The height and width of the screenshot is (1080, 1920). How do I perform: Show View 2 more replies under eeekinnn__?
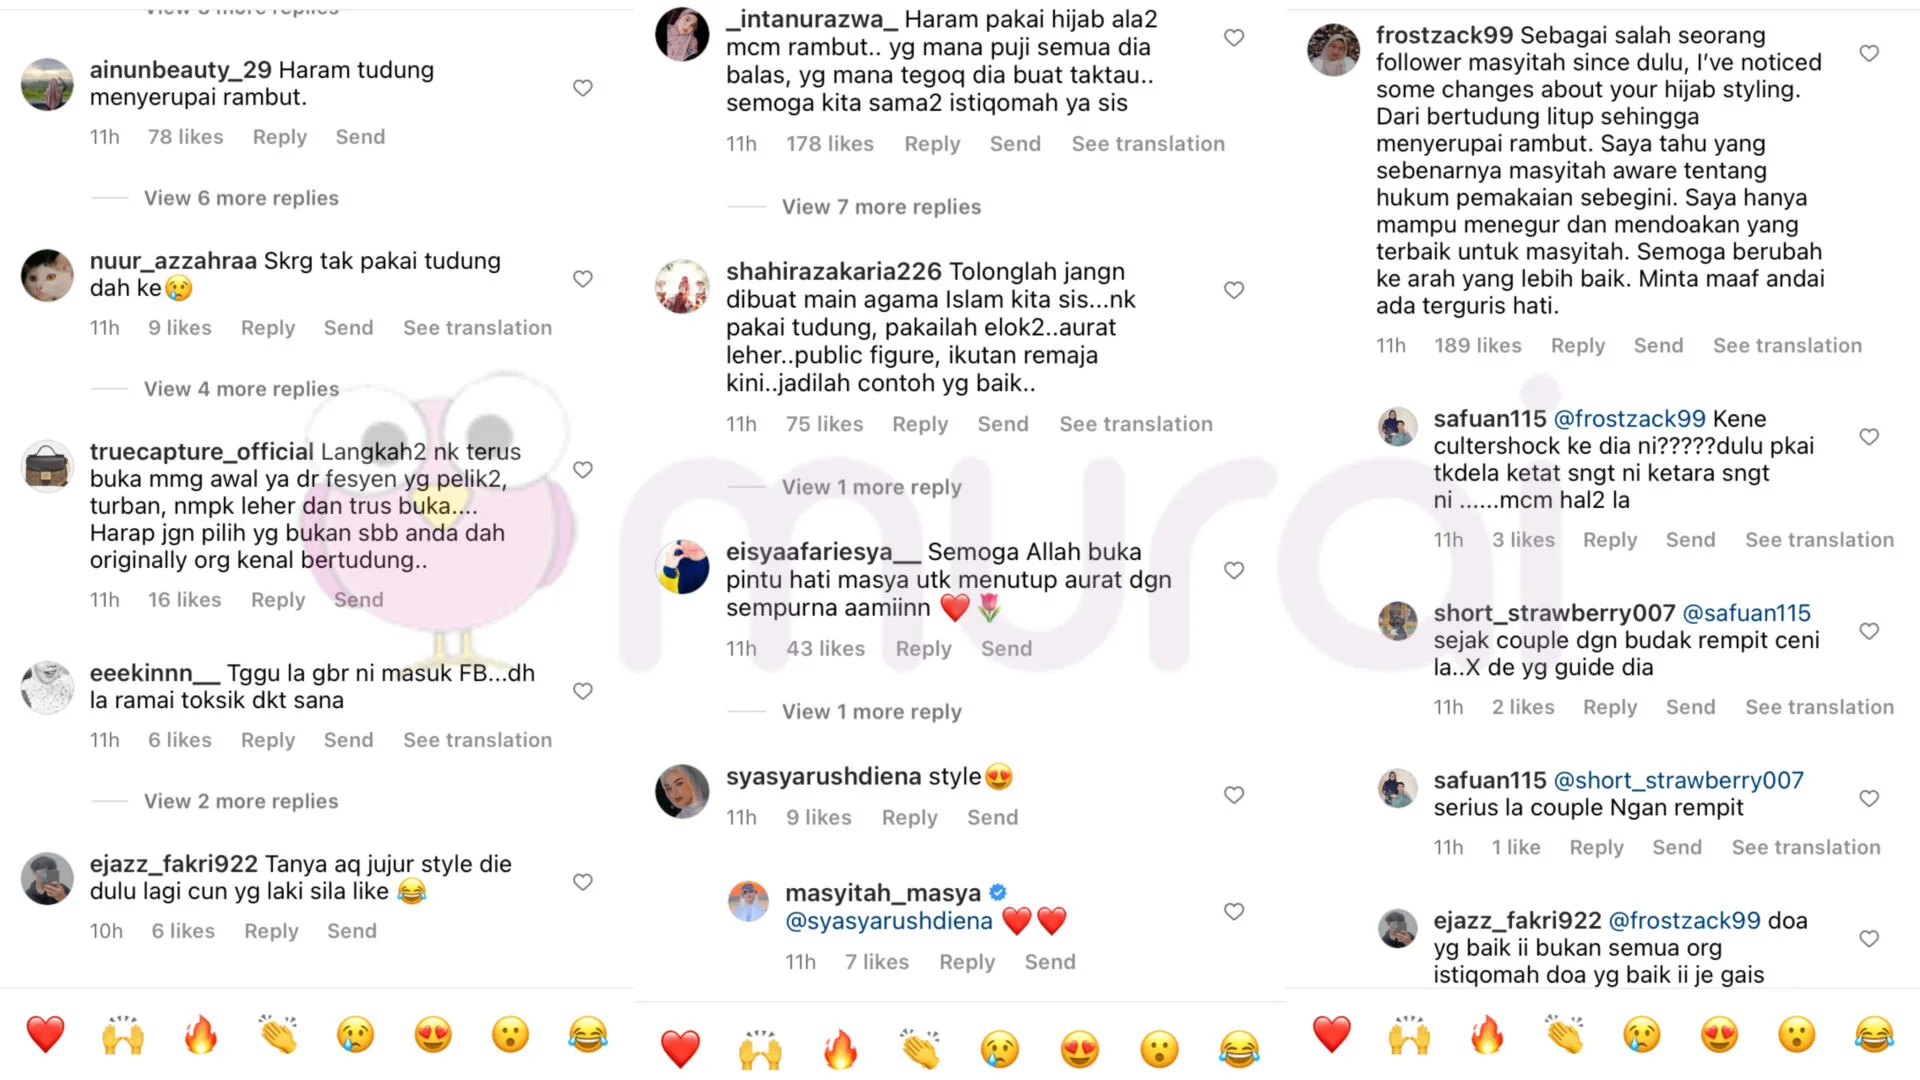coord(241,801)
